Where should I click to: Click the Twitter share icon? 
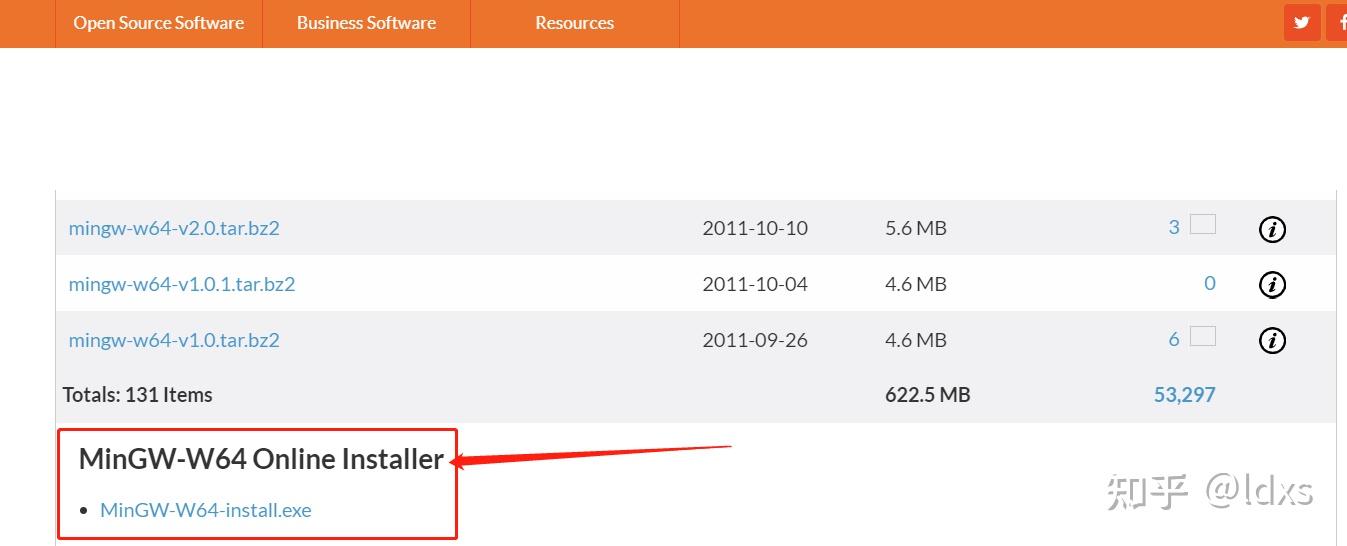tap(1302, 22)
